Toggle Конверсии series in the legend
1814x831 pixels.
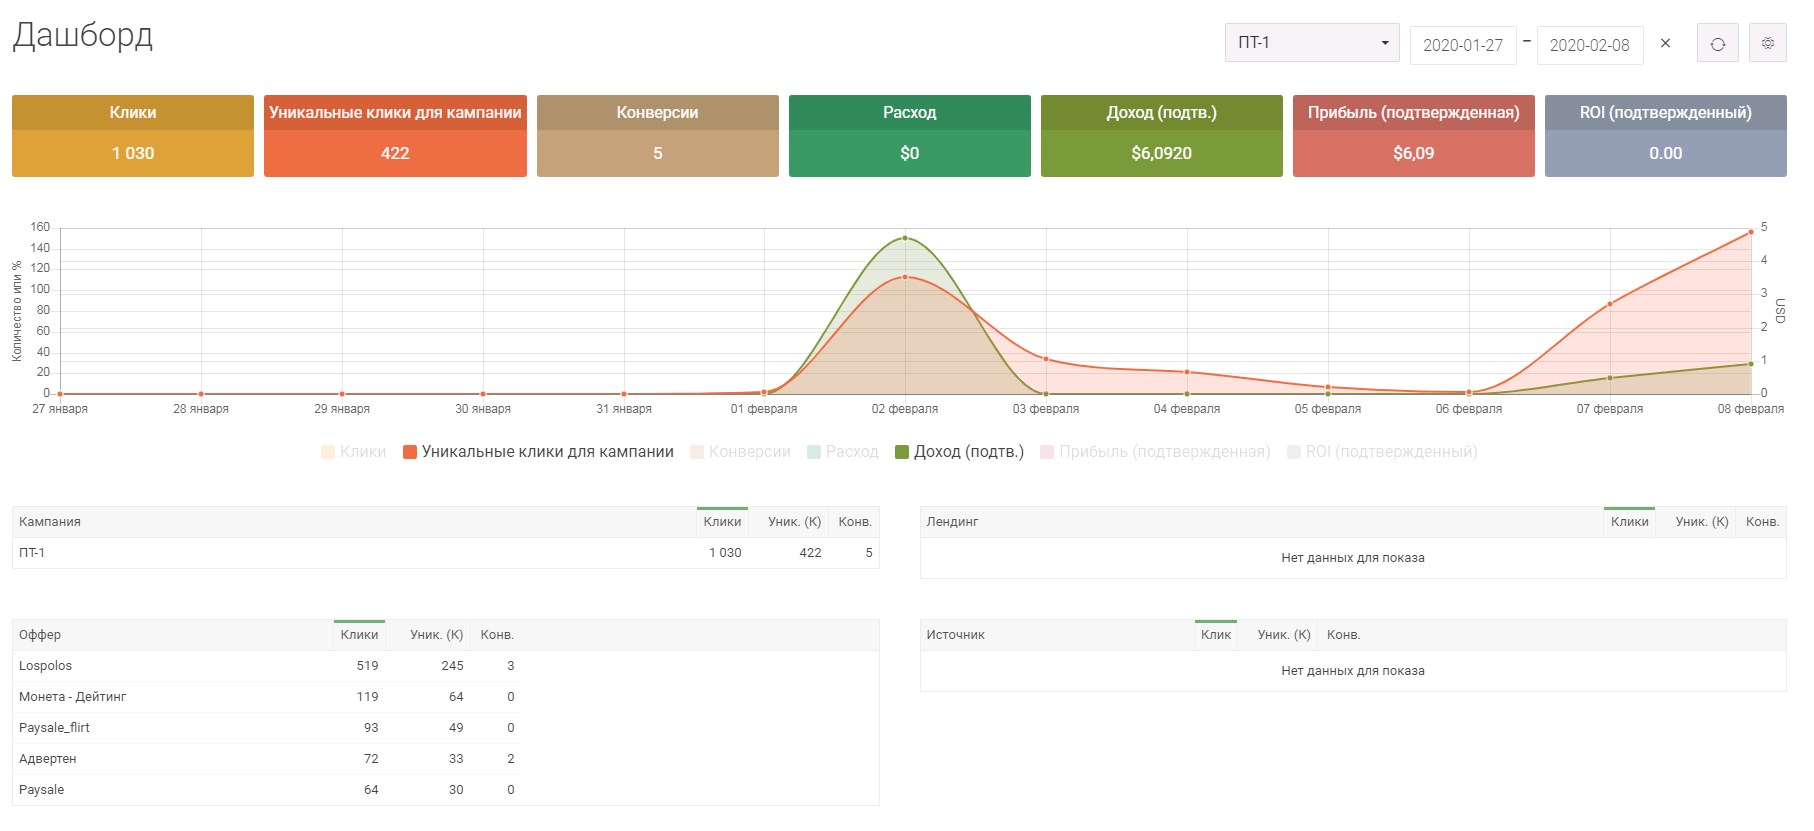740,452
